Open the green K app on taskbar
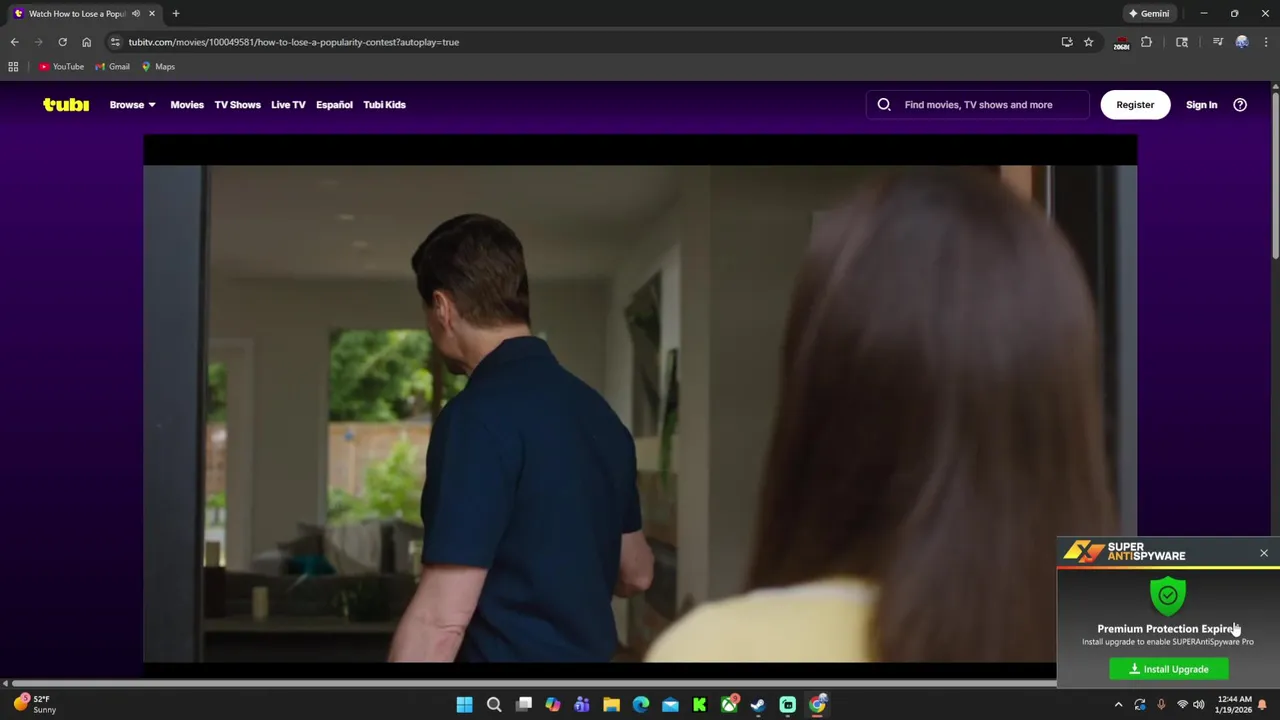The image size is (1280, 720). (x=699, y=705)
